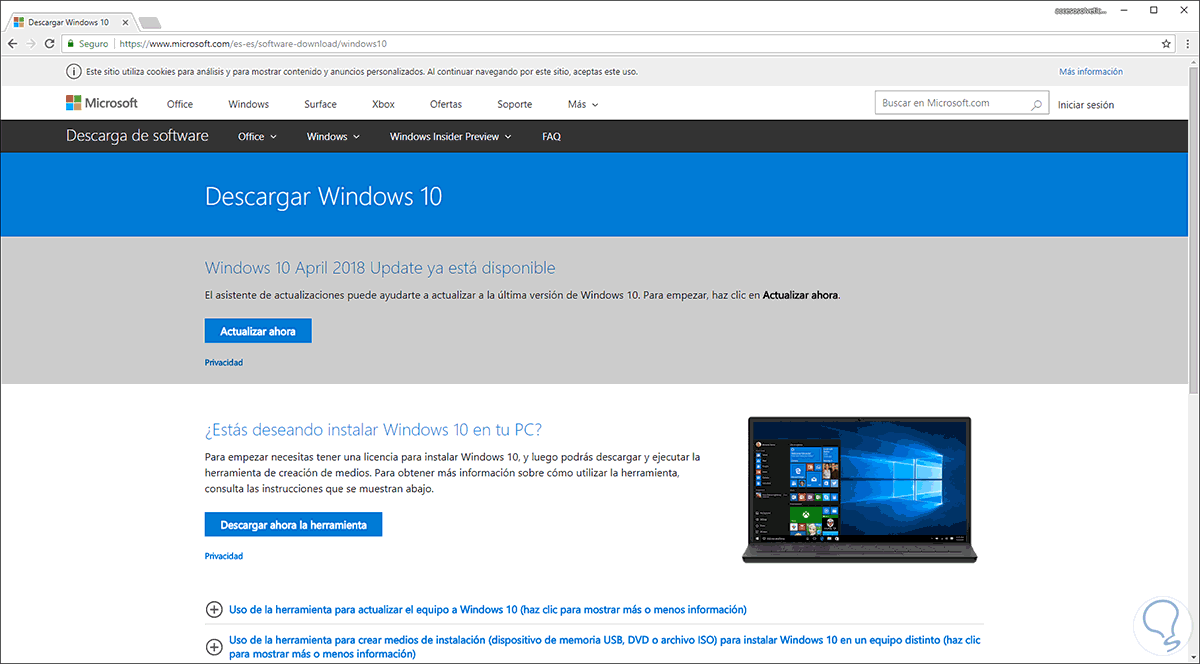Image resolution: width=1200 pixels, height=664 pixels.
Task: Open link Uso de la herramienta para actualizar el equipo
Action: 488,609
